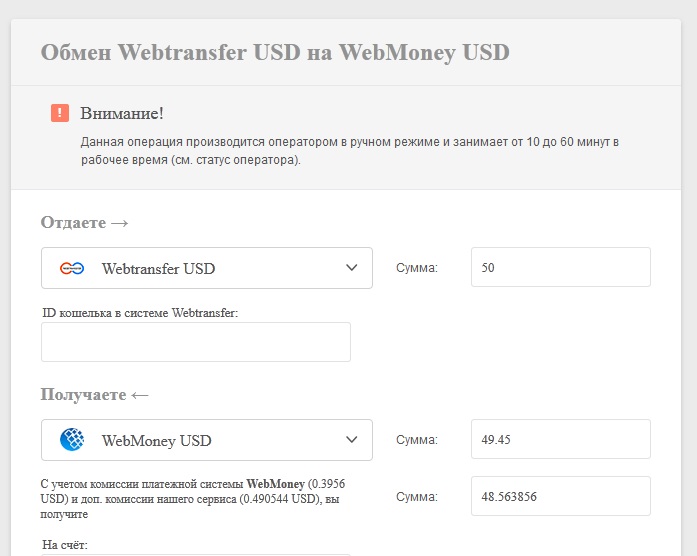Click the red exclamation warning icon
This screenshot has height=556, width=697.
[60, 113]
